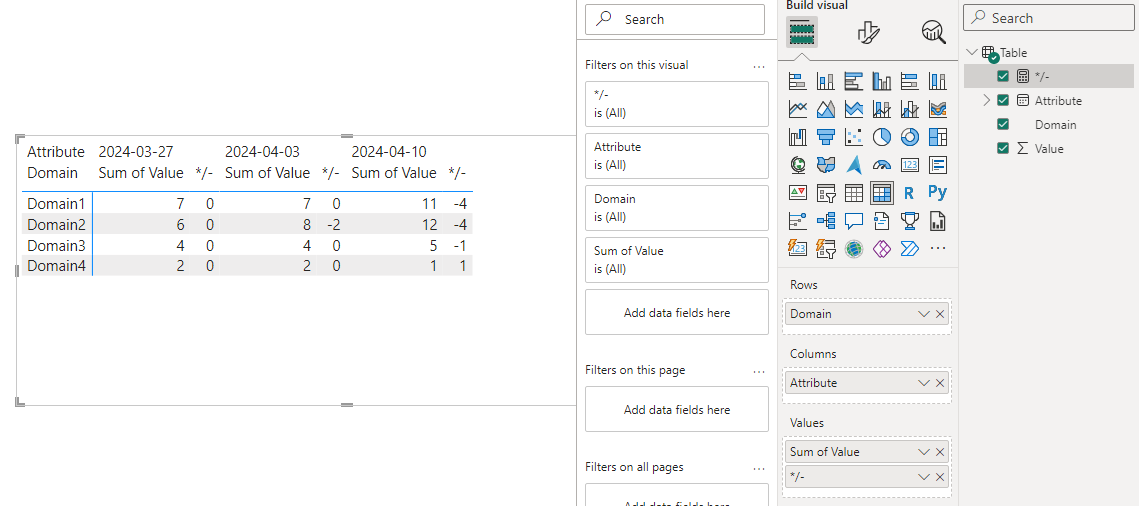Viewport: 1139px width, 506px height.
Task: Open options for Filters on this visual
Action: [759, 66]
